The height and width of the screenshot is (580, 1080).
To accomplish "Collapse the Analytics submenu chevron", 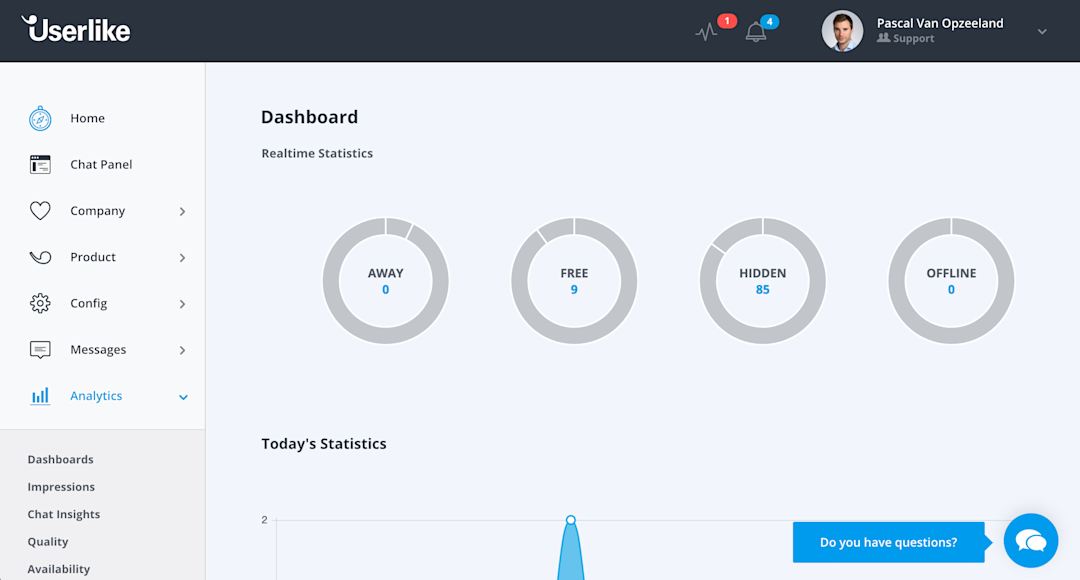I will point(183,397).
